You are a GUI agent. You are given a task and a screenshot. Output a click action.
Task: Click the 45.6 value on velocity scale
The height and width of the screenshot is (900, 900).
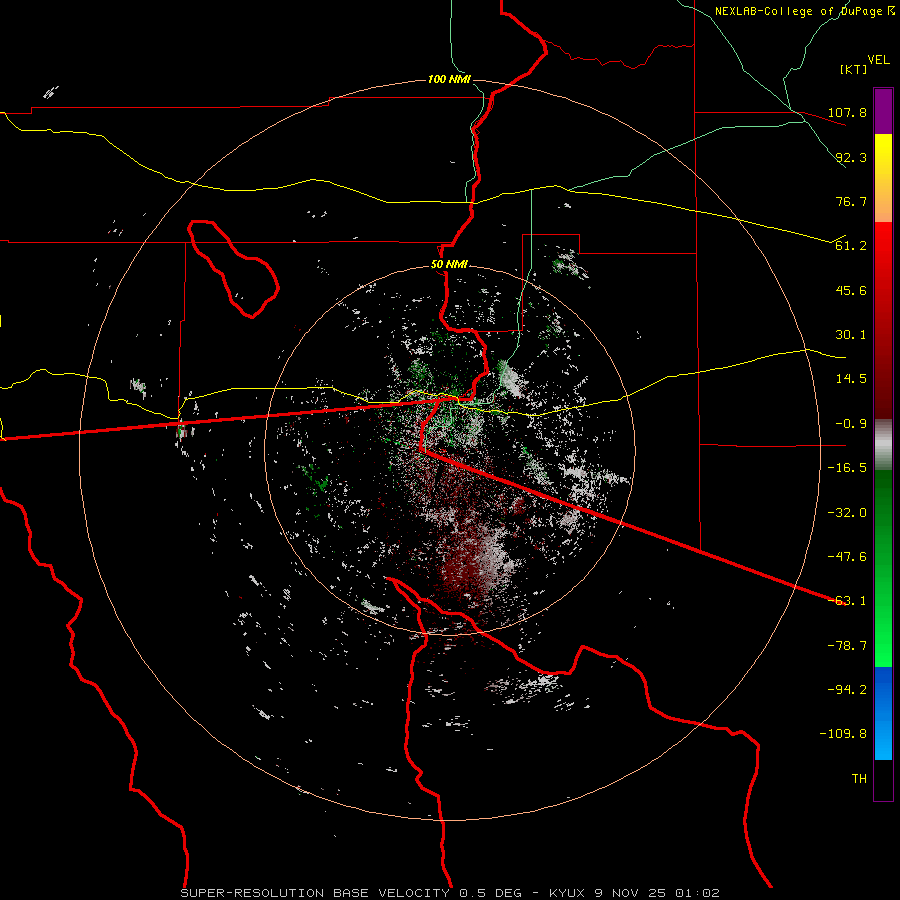[851, 290]
